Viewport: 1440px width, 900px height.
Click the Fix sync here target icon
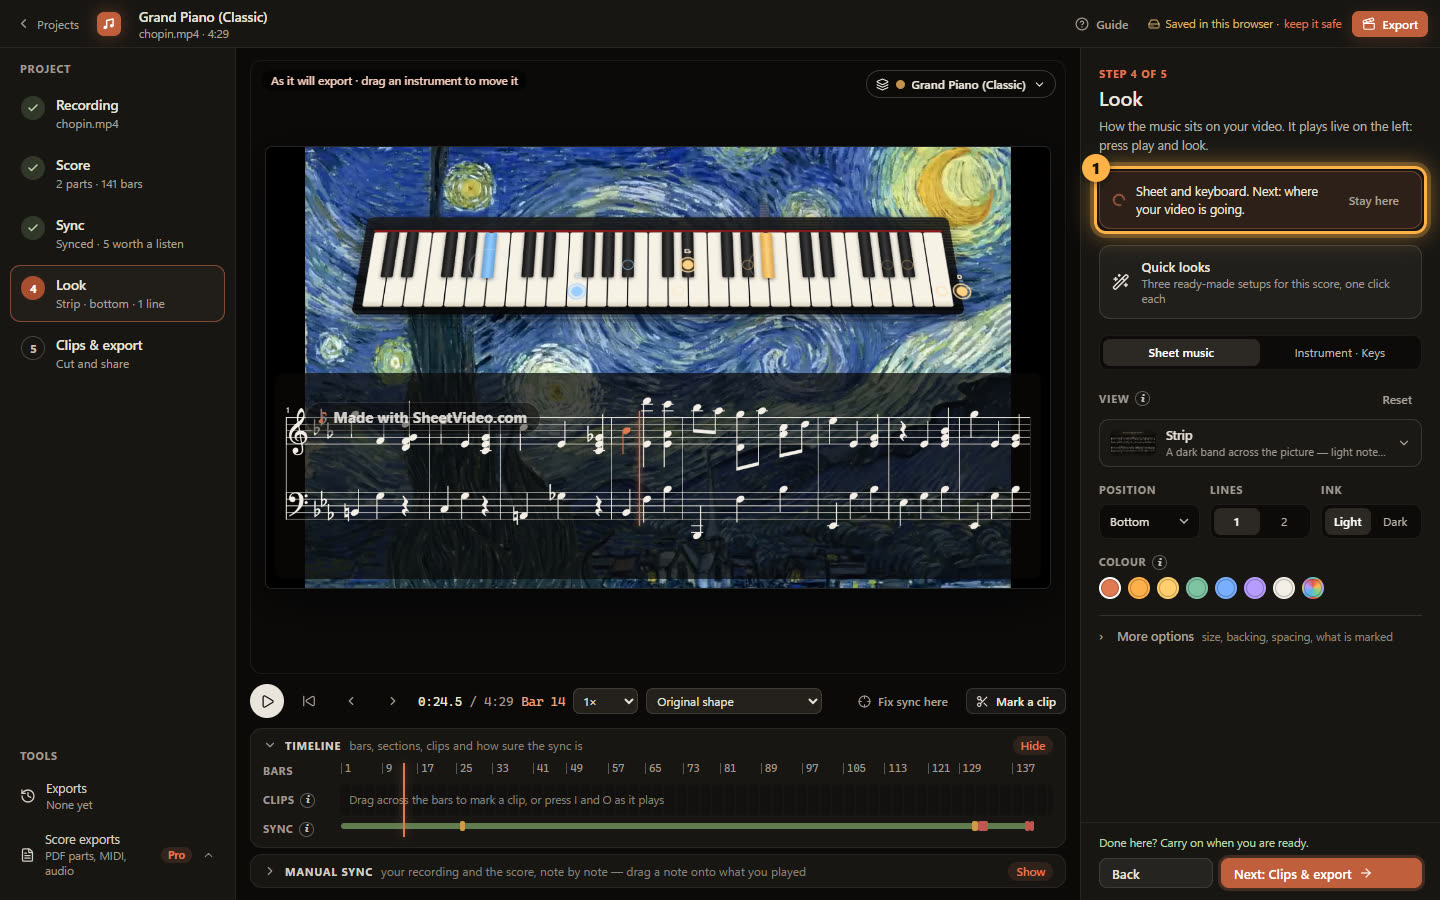(x=864, y=702)
